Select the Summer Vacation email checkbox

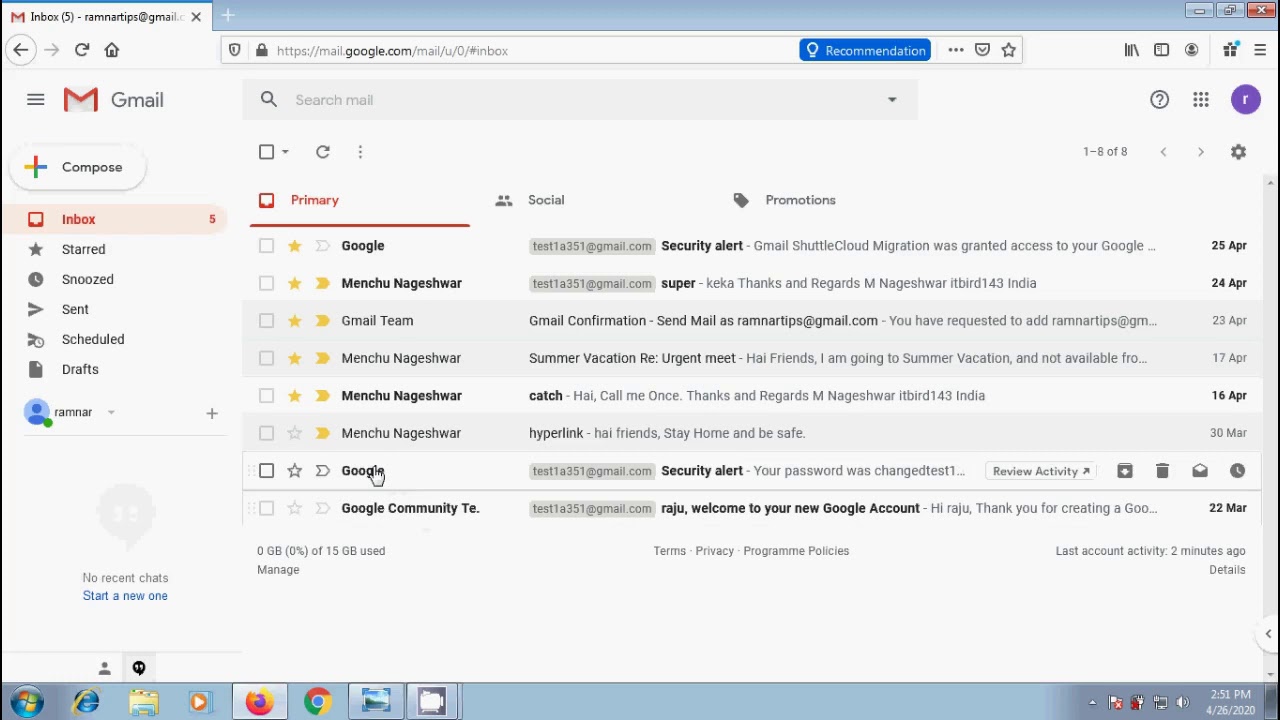coord(266,358)
